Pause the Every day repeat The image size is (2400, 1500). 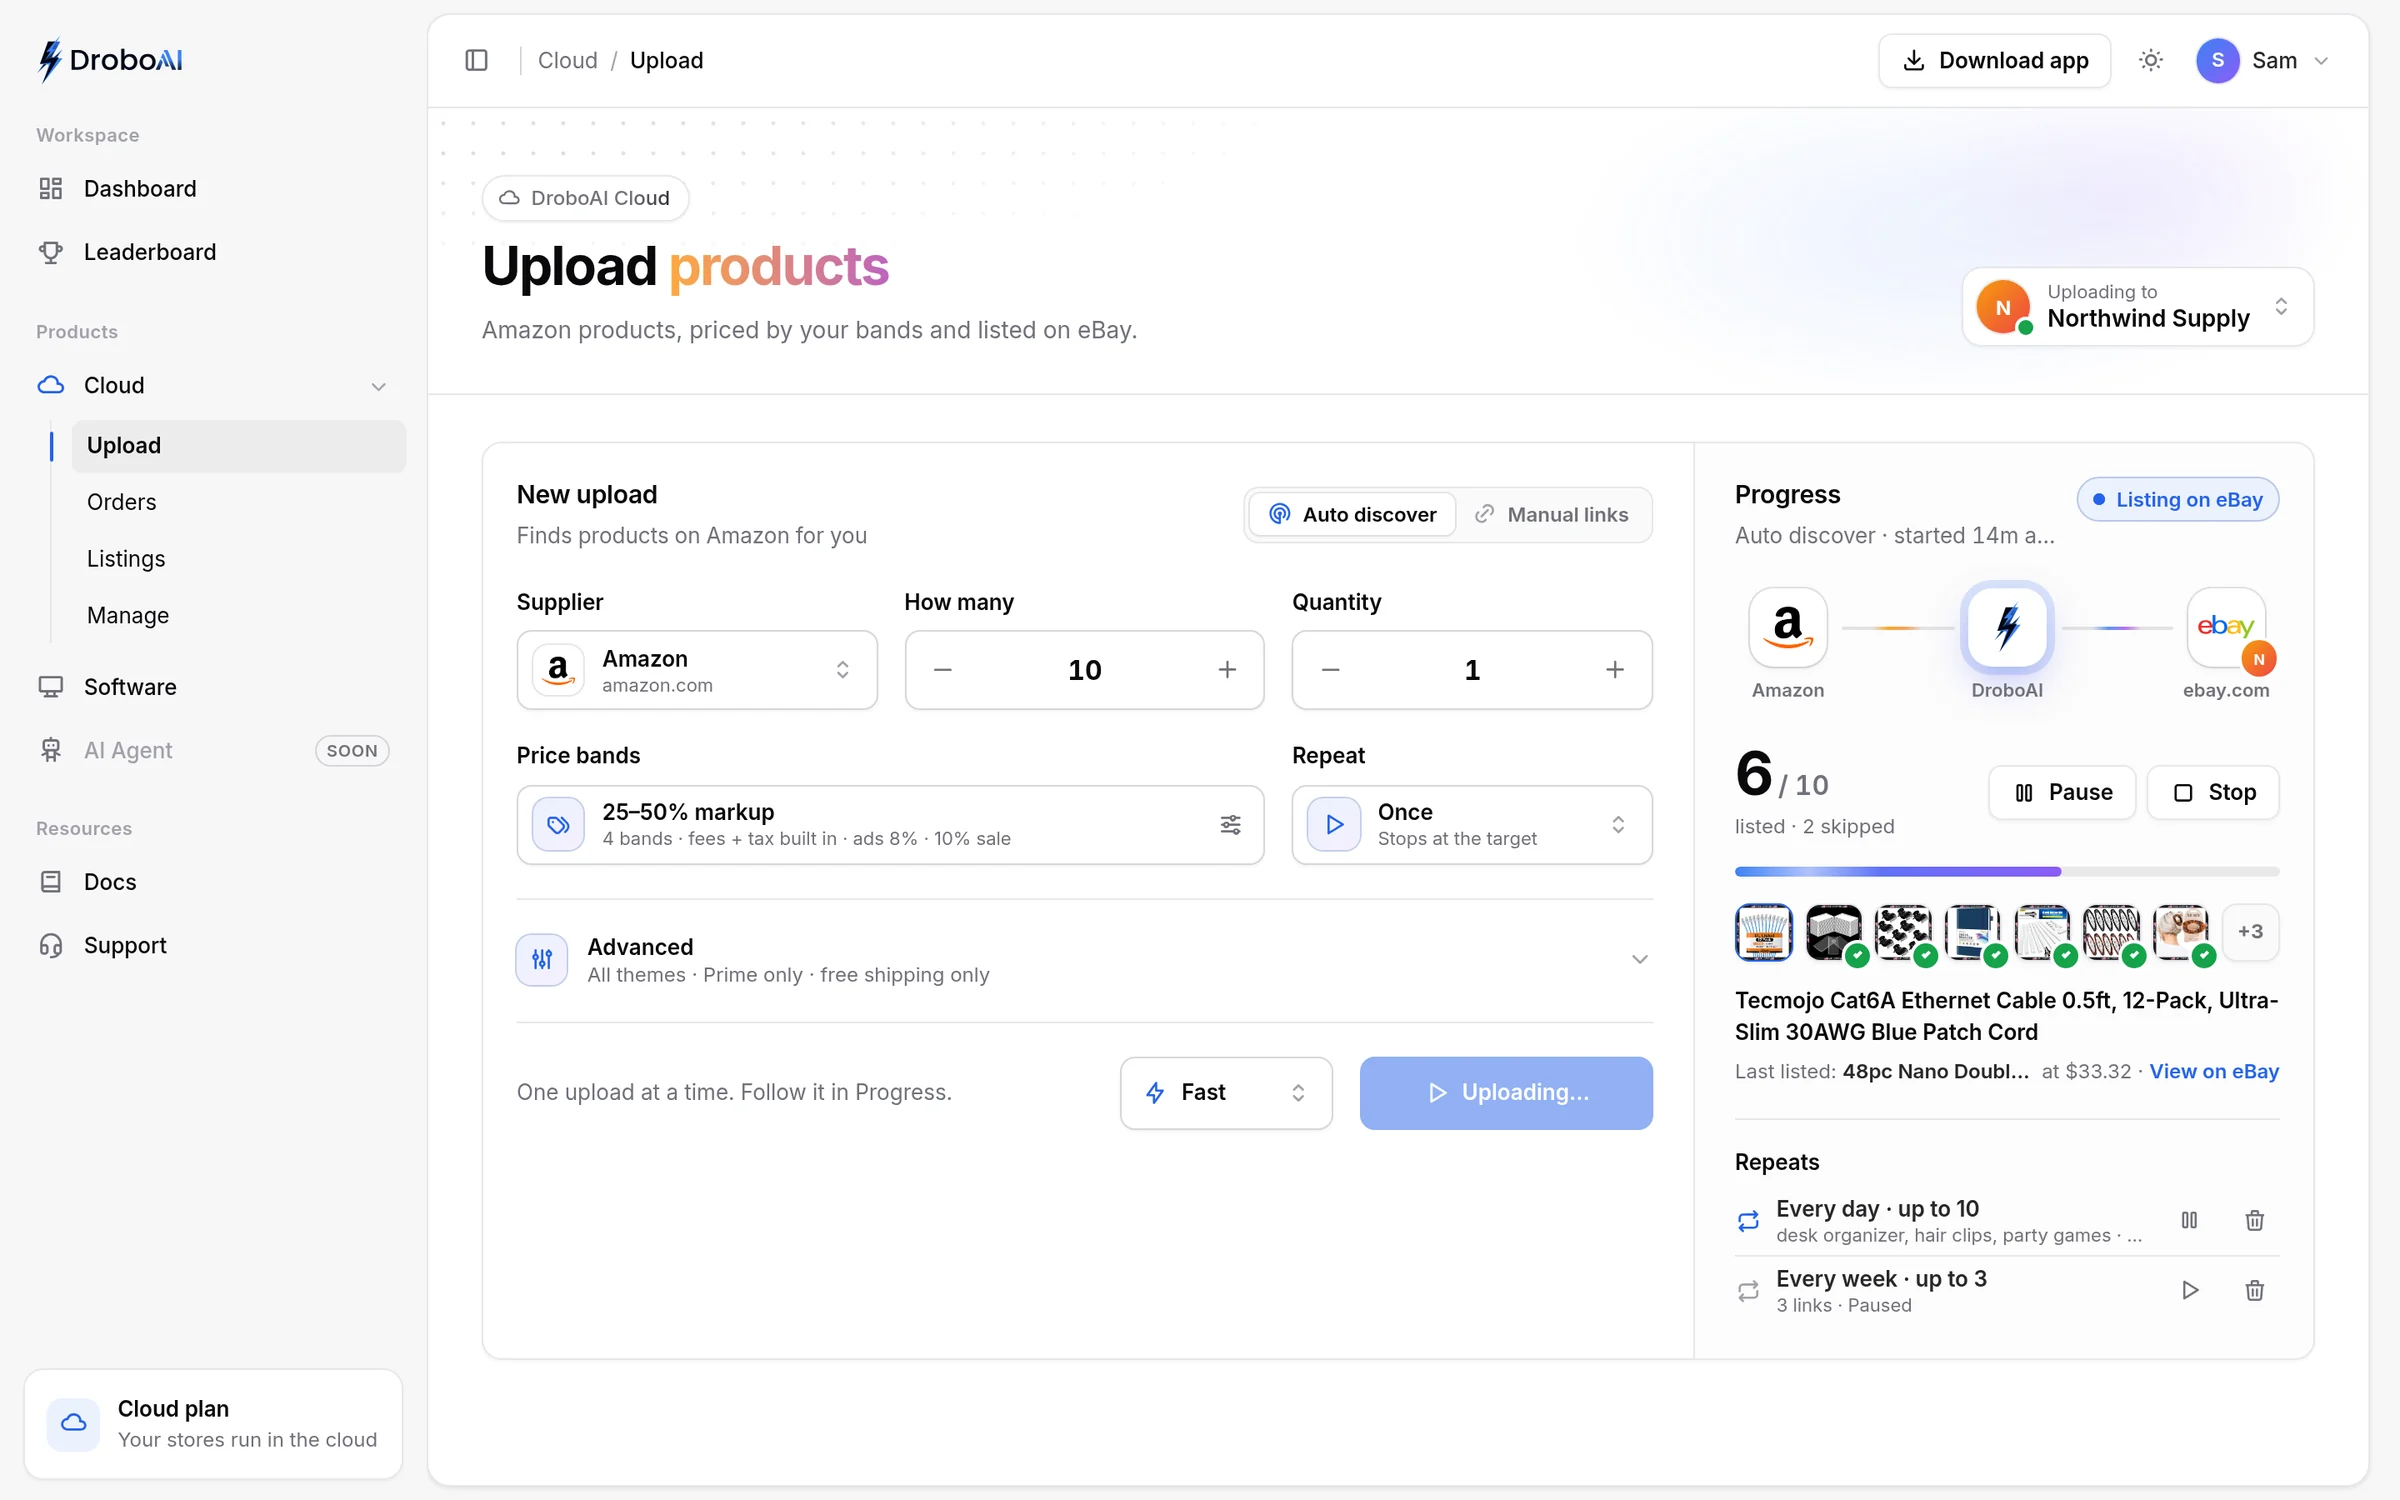(2189, 1220)
